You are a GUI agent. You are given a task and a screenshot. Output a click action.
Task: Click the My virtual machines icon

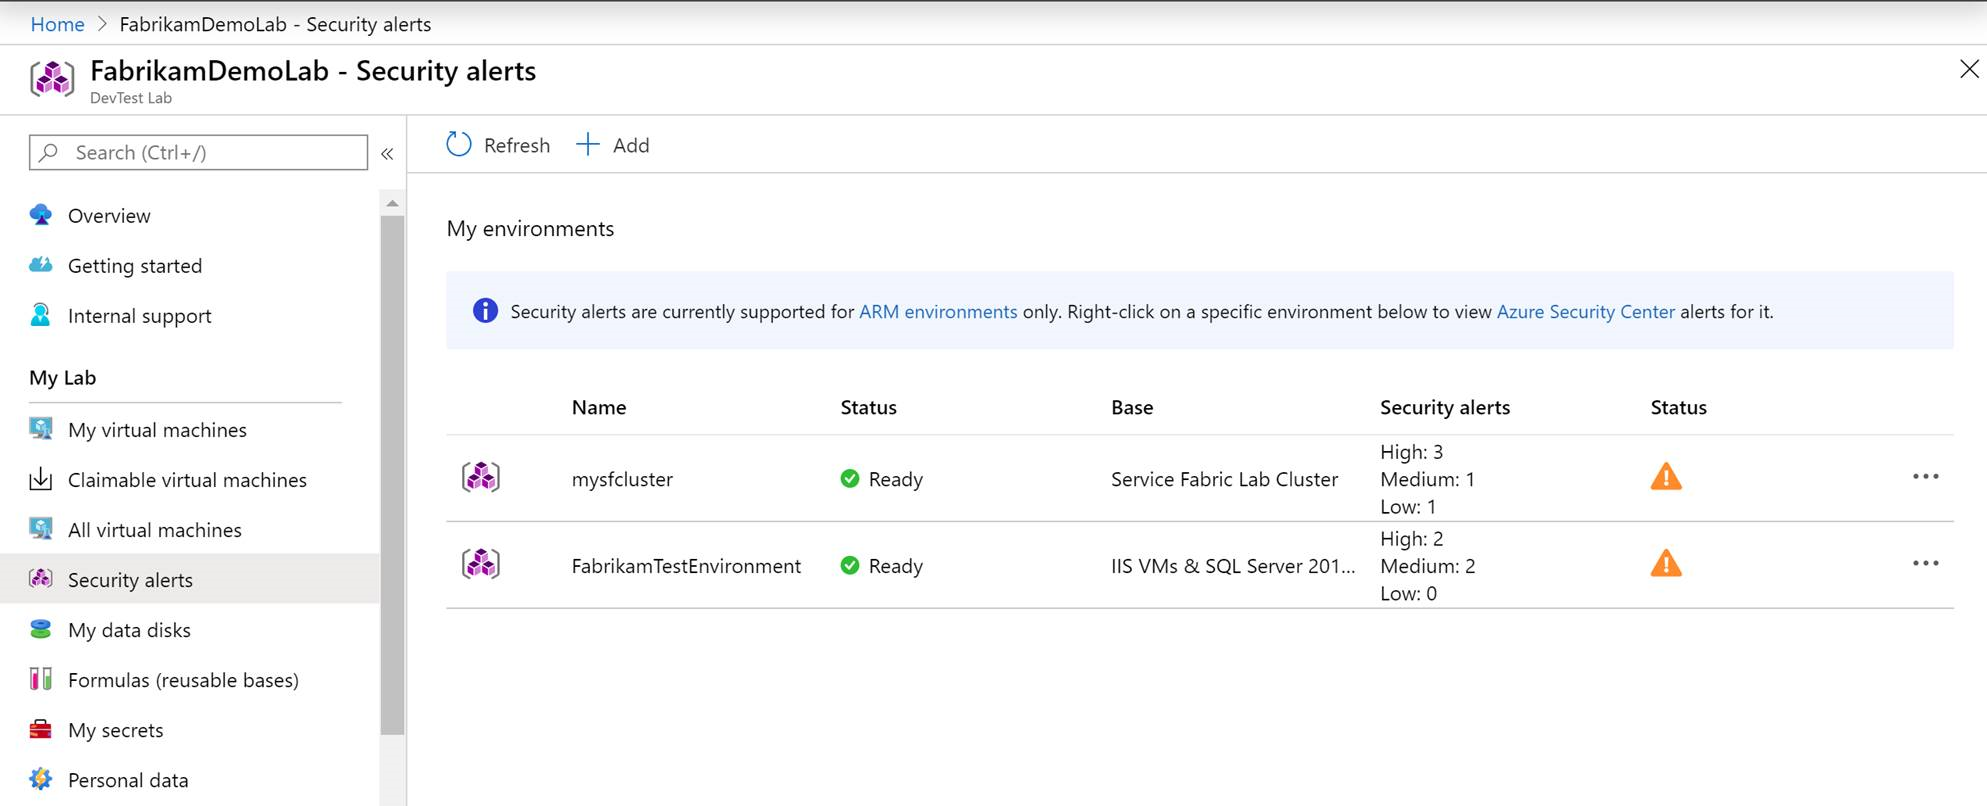point(41,429)
